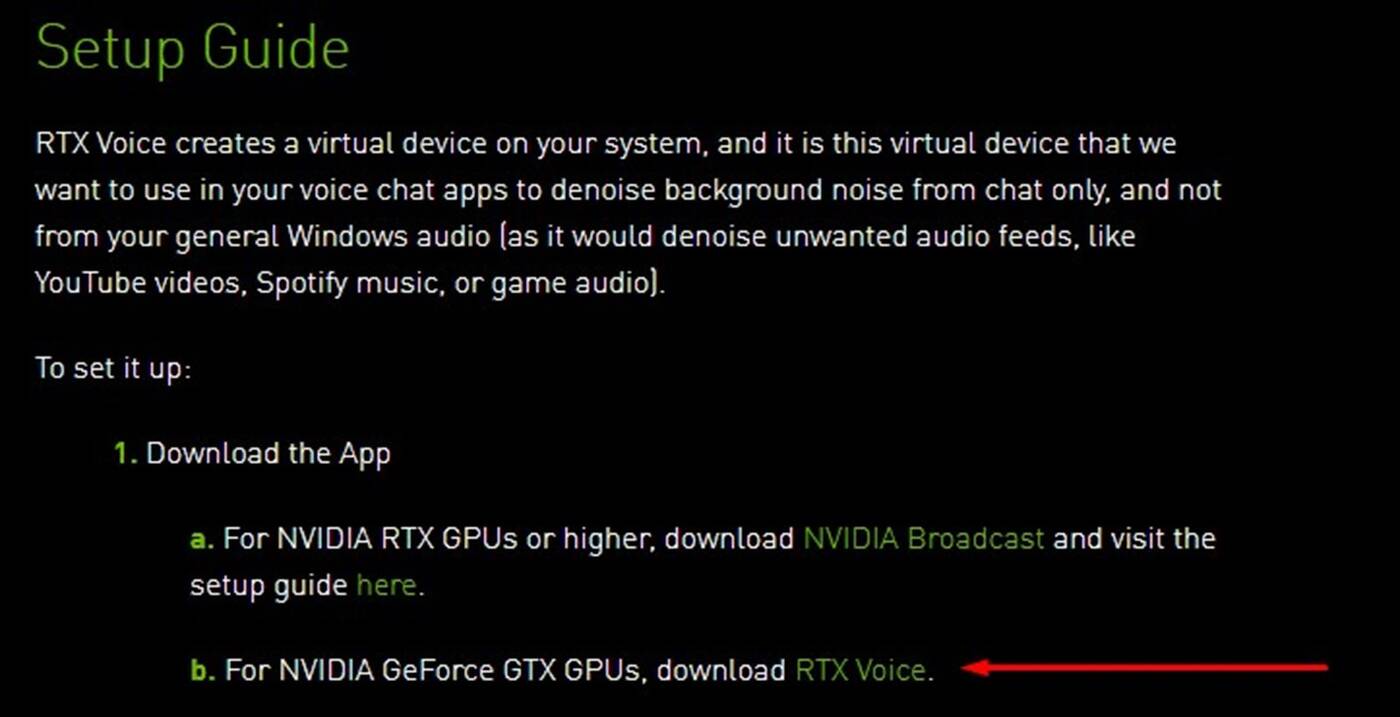Click the green "1." list number
Viewport: 1400px width, 717px height.
tap(125, 453)
